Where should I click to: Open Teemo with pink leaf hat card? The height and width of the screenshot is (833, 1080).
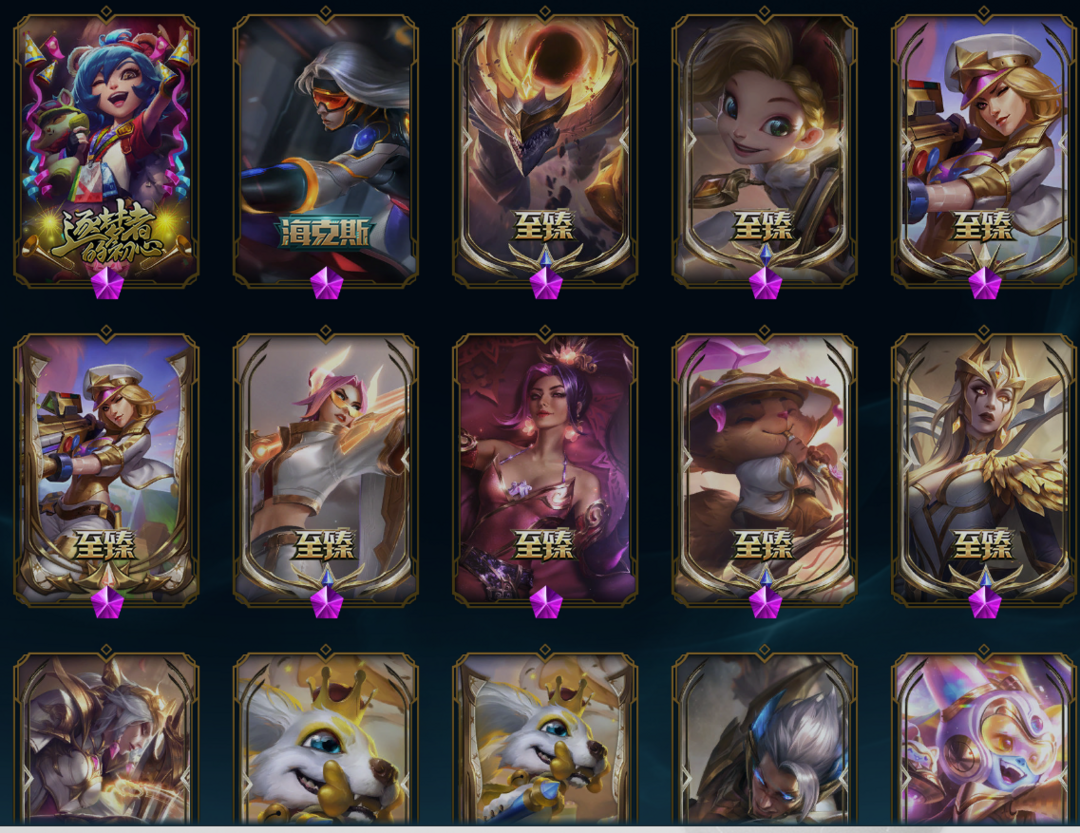click(x=765, y=469)
